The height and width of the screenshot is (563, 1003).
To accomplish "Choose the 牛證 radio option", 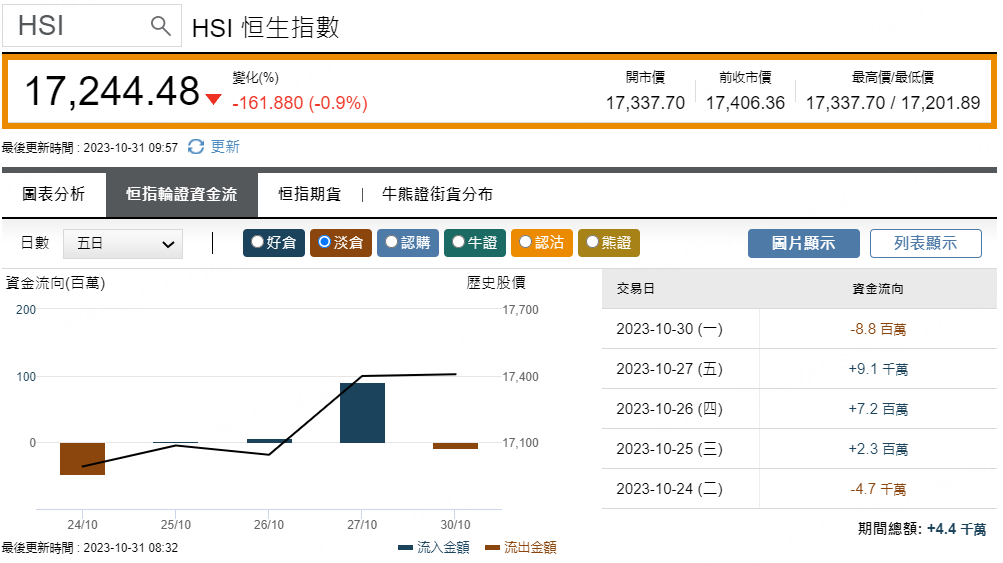I will (x=458, y=242).
